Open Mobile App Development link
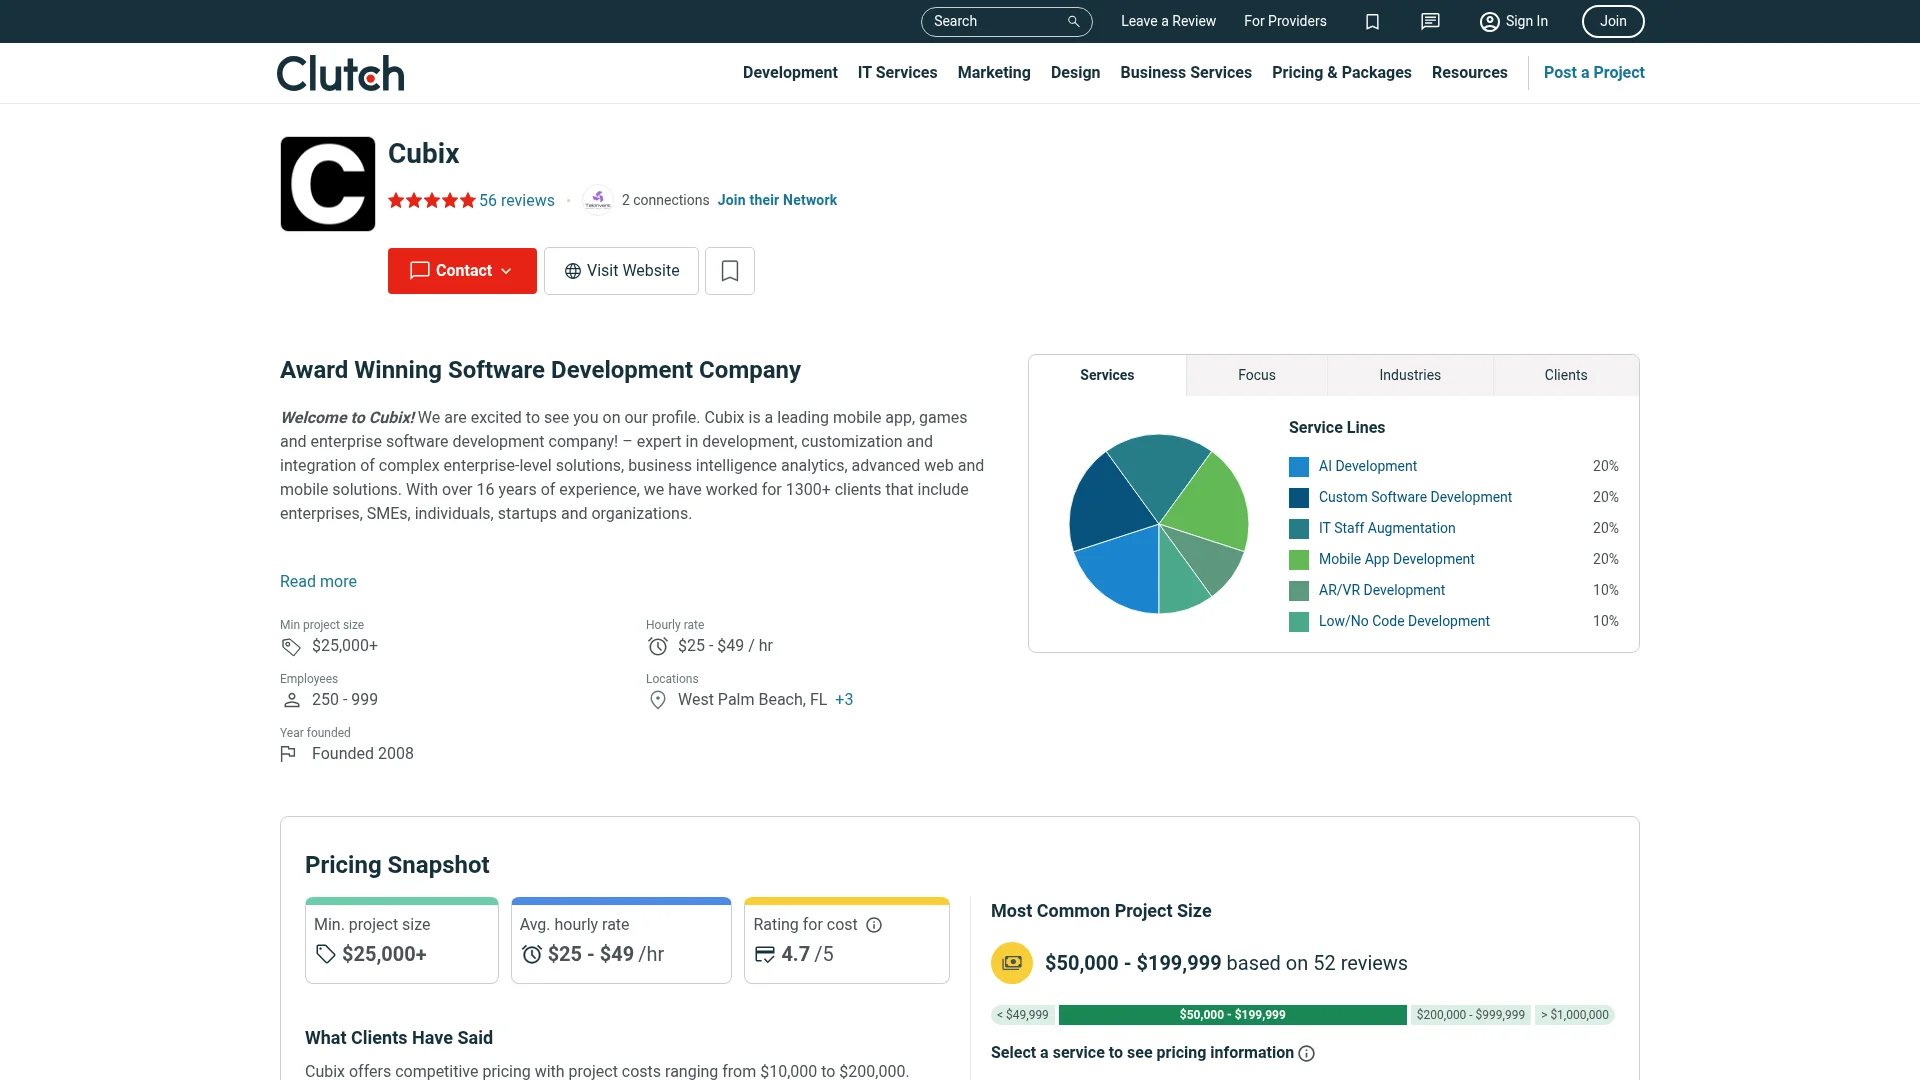Screen dimensions: 1920x1080 pos(1396,559)
